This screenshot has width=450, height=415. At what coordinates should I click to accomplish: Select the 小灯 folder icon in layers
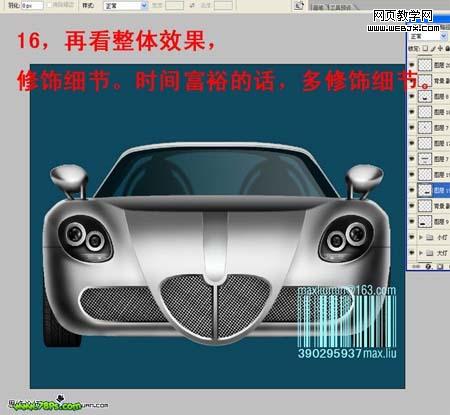pyautogui.click(x=430, y=237)
